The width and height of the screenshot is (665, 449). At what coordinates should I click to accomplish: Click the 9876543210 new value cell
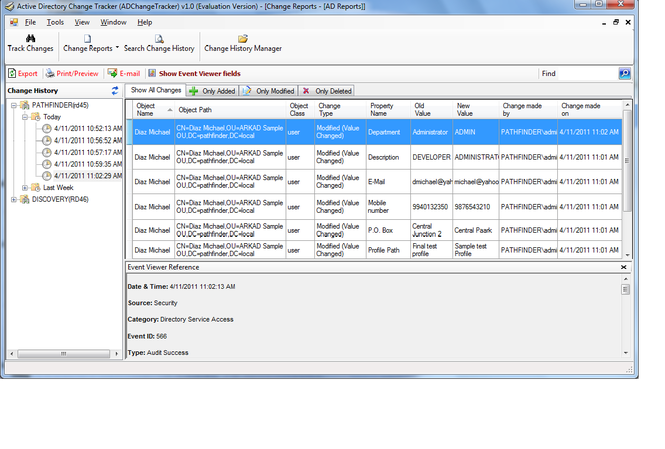click(475, 206)
